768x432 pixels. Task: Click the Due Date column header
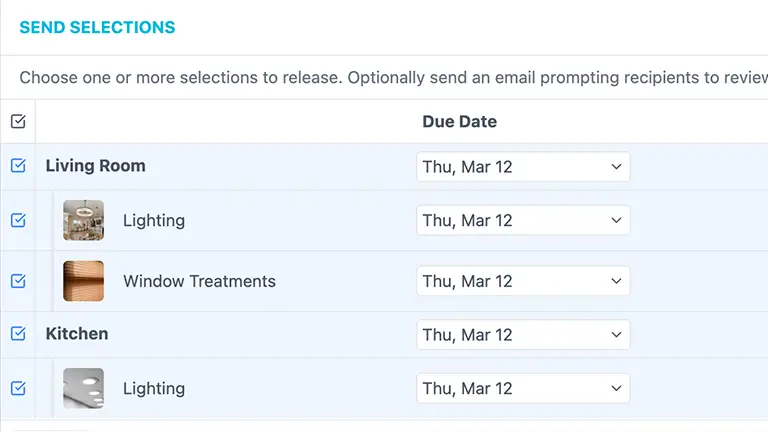(459, 122)
